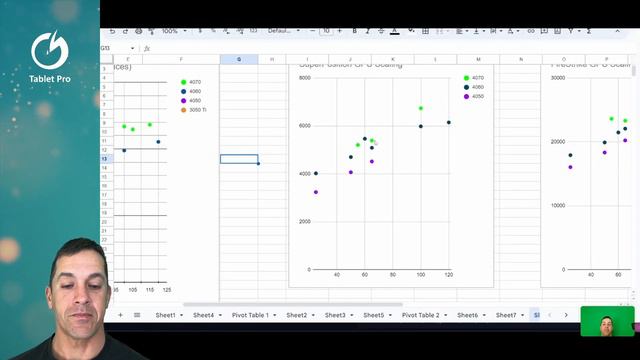Open horizontal align options

pos(461,31)
